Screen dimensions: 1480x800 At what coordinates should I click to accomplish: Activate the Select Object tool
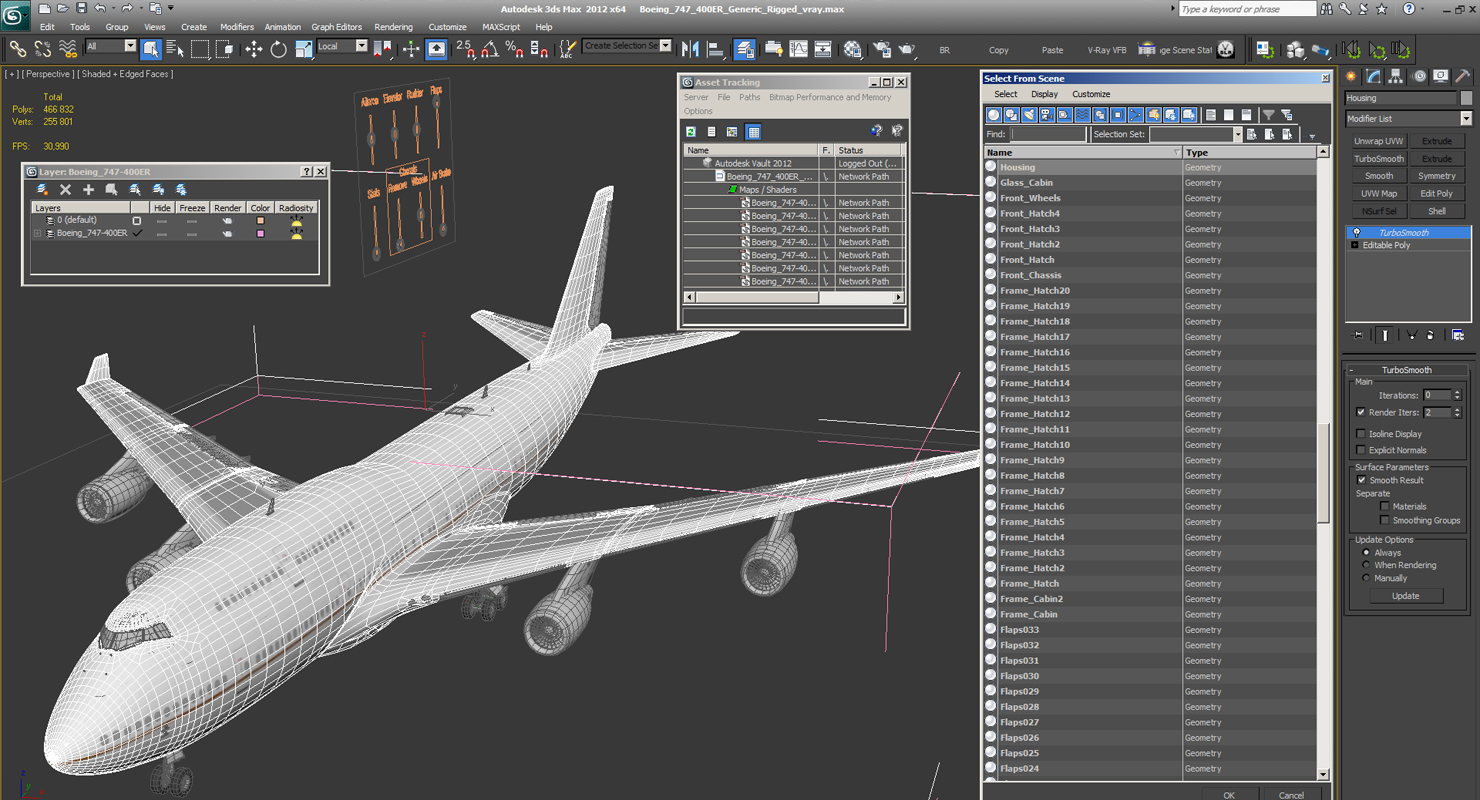pyautogui.click(x=151, y=48)
